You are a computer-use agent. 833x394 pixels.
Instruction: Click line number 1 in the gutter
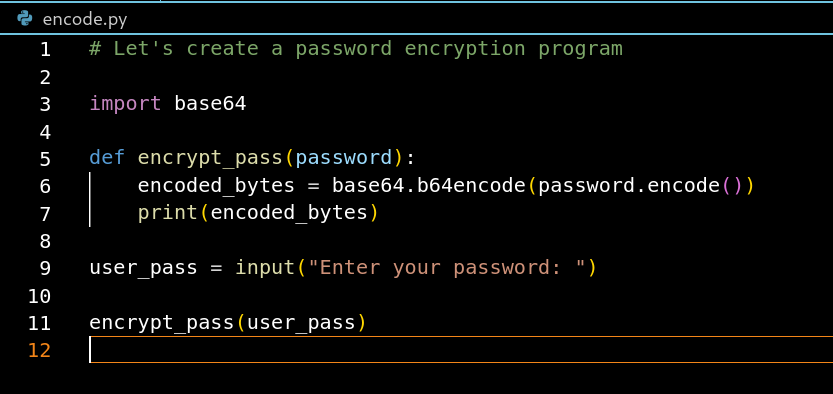[45, 49]
